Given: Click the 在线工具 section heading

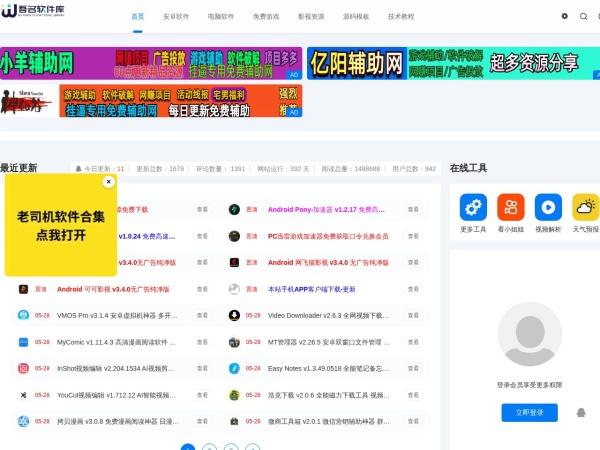Looking at the screenshot, I should pos(468,168).
